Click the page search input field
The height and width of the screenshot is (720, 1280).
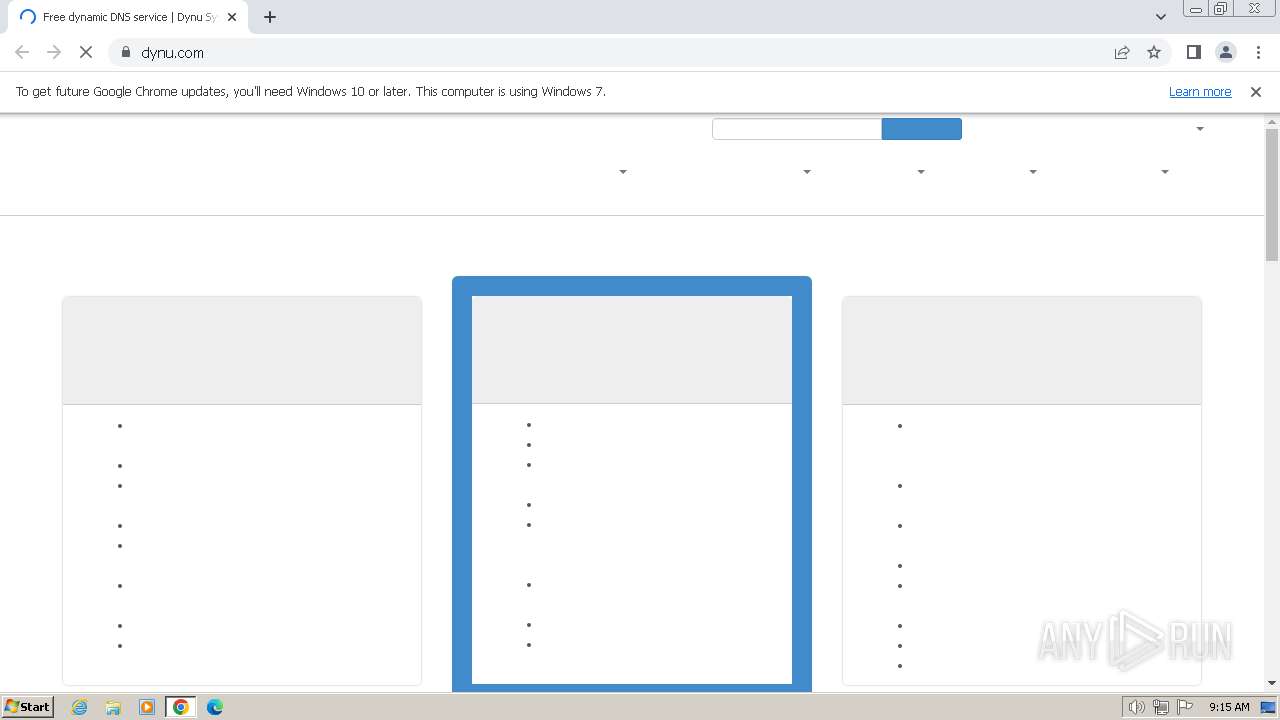[x=797, y=129]
